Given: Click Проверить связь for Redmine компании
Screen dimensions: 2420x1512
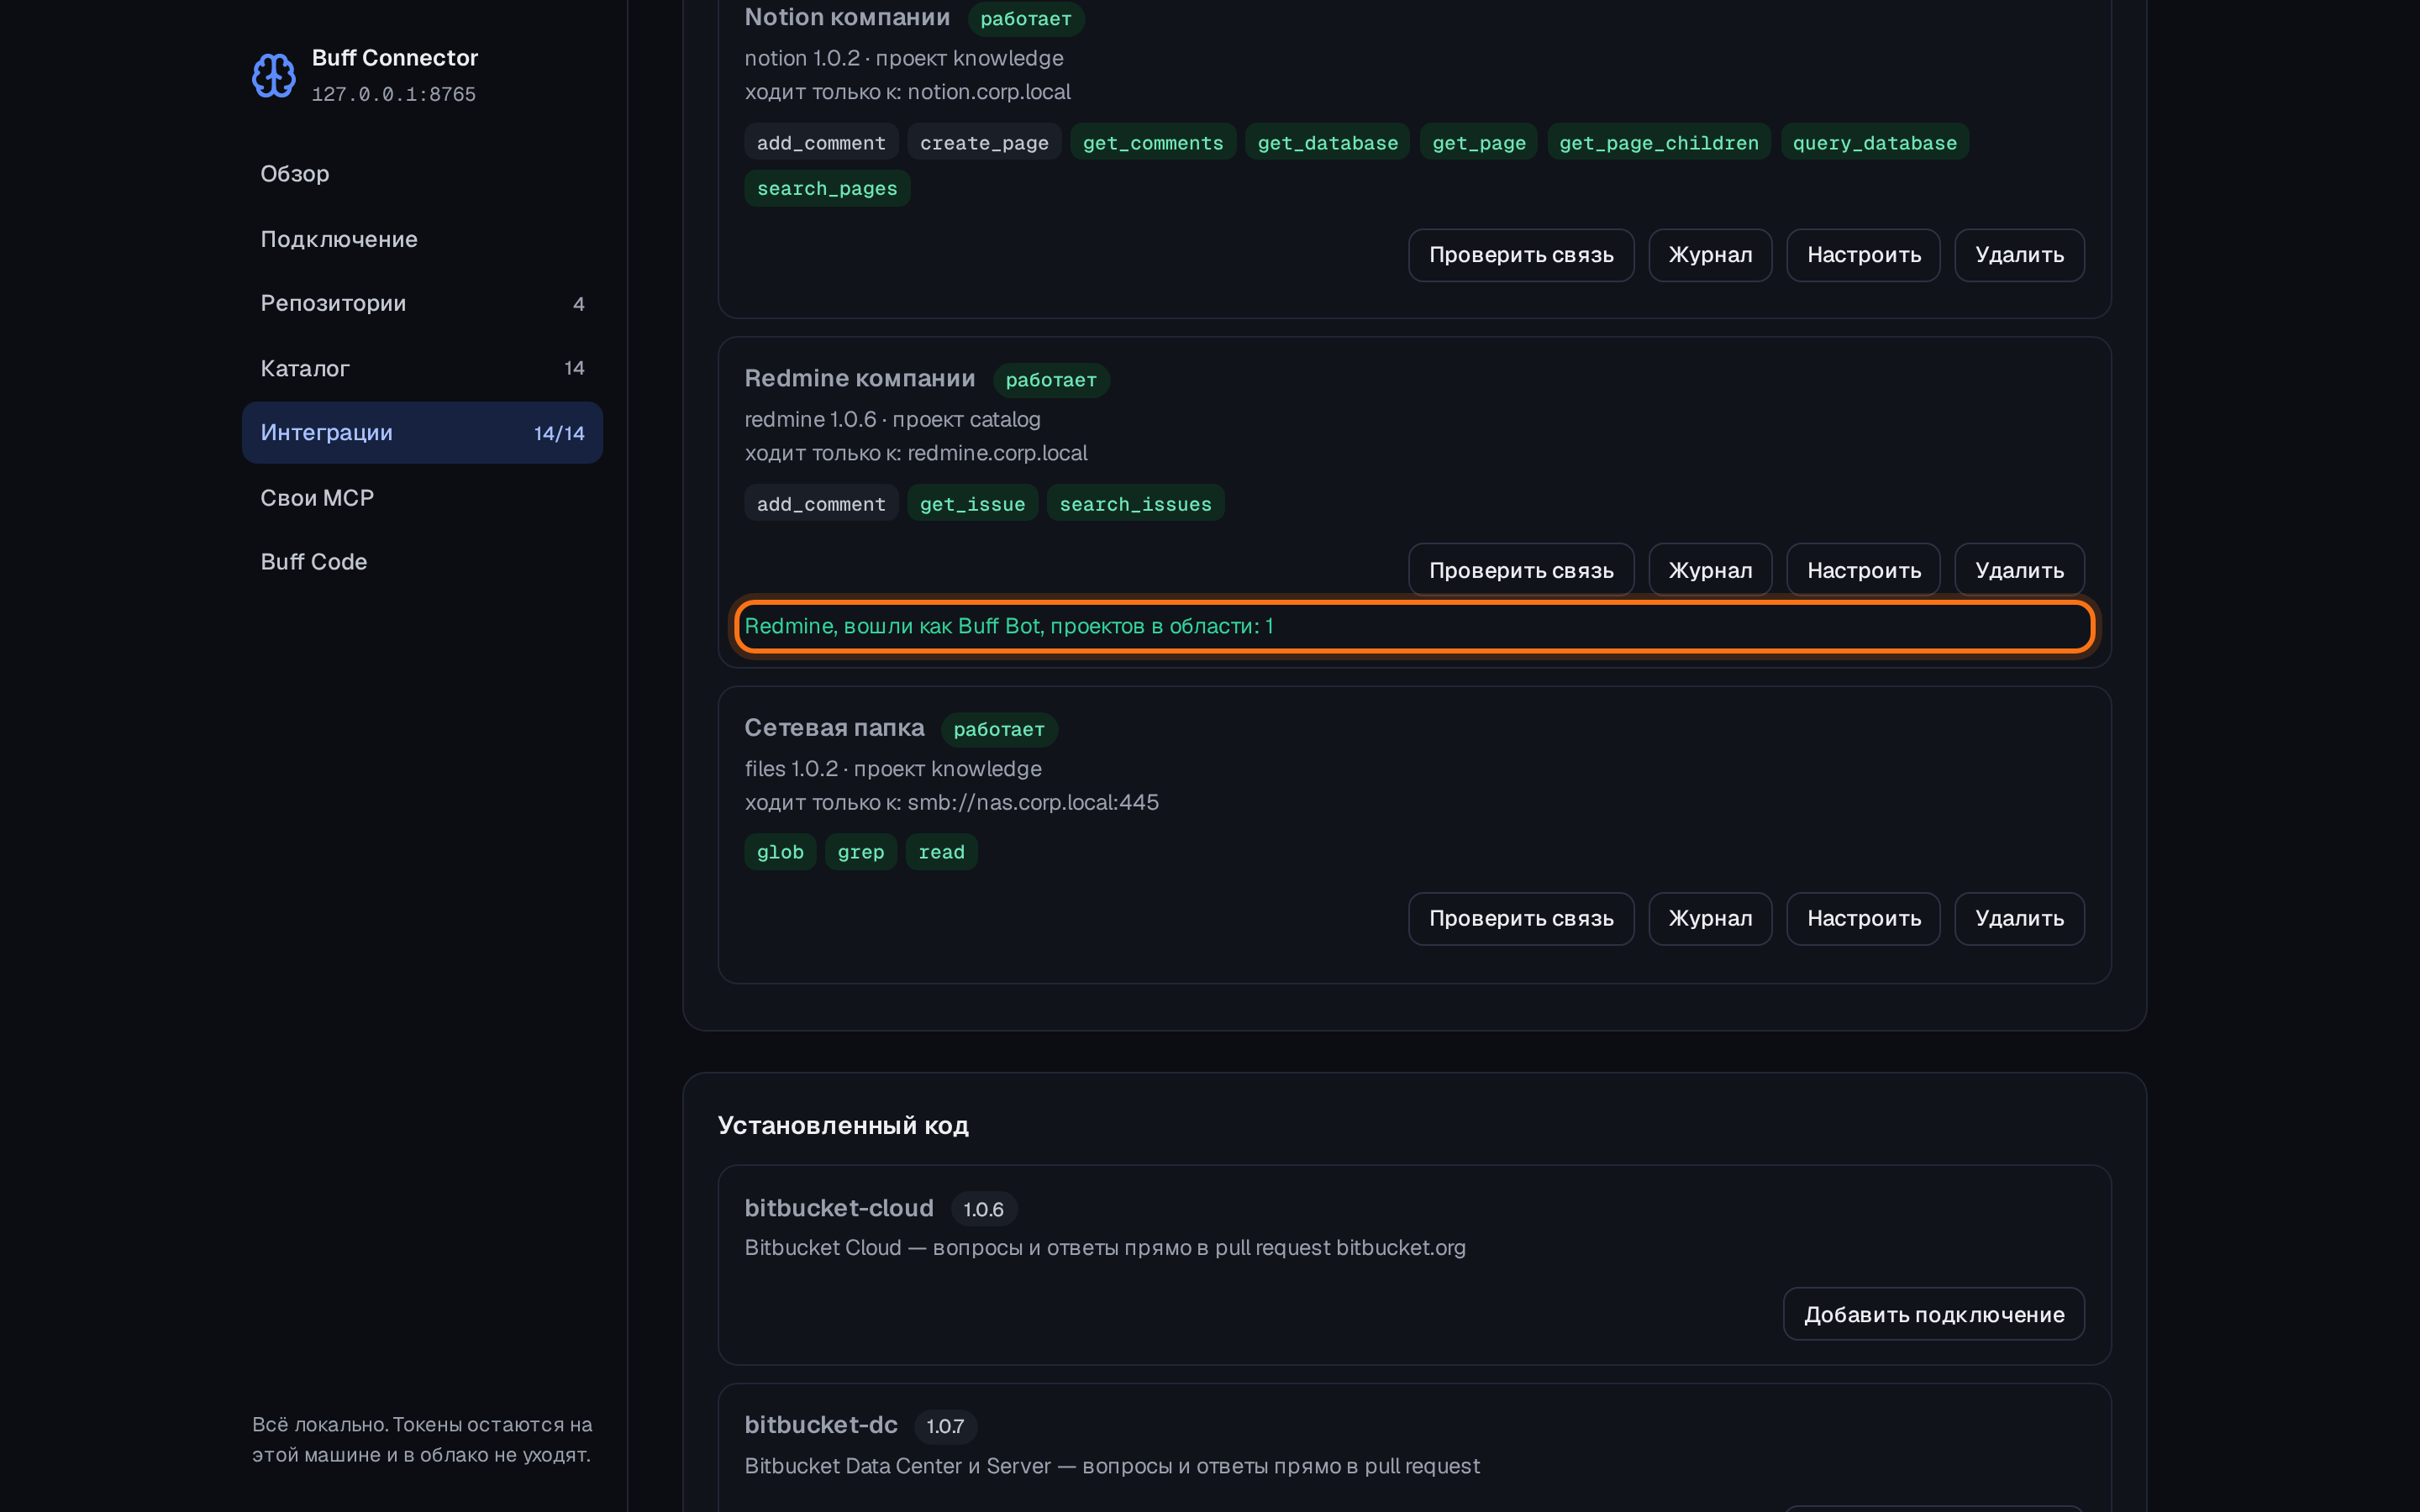Looking at the screenshot, I should pyautogui.click(x=1521, y=570).
